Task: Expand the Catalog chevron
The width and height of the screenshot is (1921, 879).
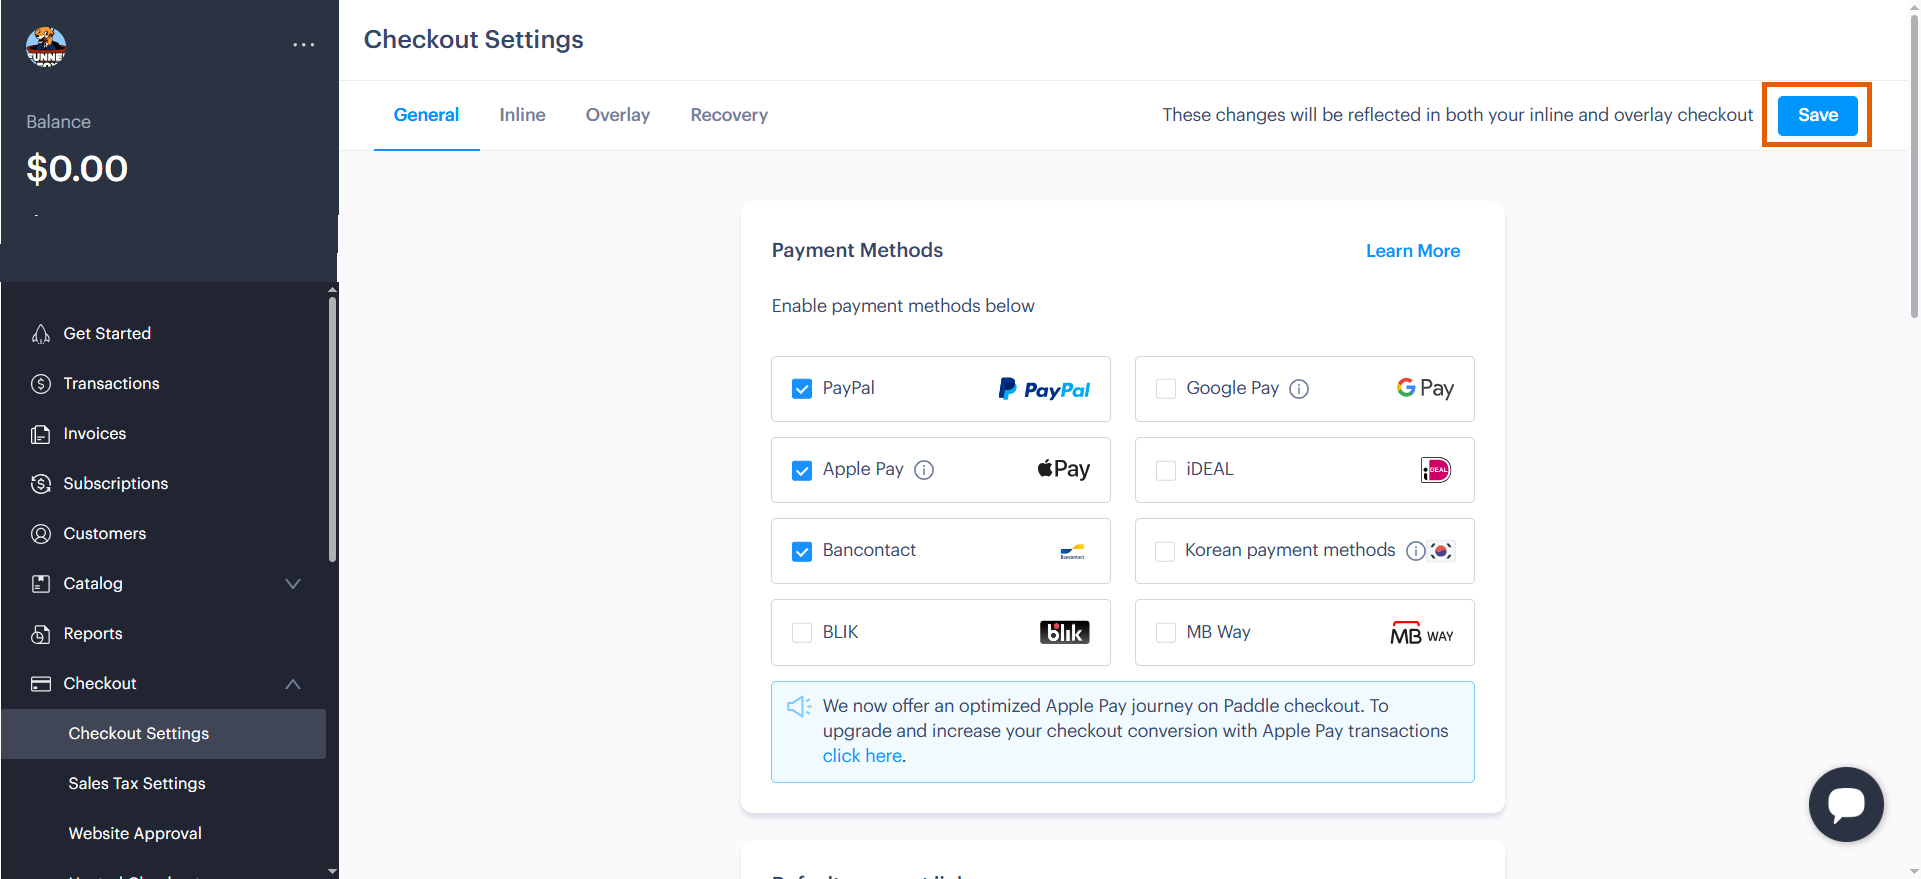Action: (293, 584)
